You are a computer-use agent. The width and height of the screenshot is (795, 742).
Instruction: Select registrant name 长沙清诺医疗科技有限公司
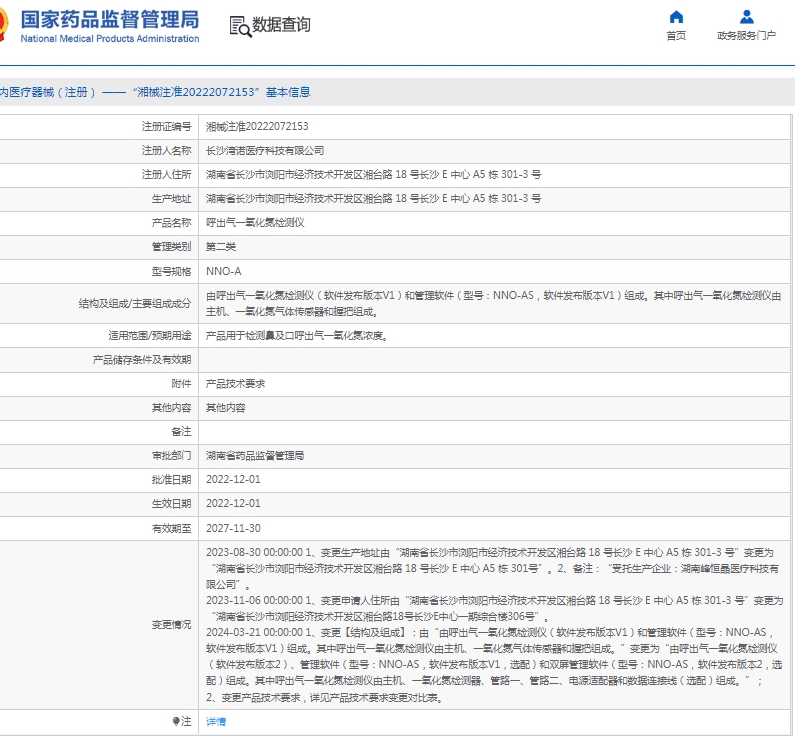(265, 151)
